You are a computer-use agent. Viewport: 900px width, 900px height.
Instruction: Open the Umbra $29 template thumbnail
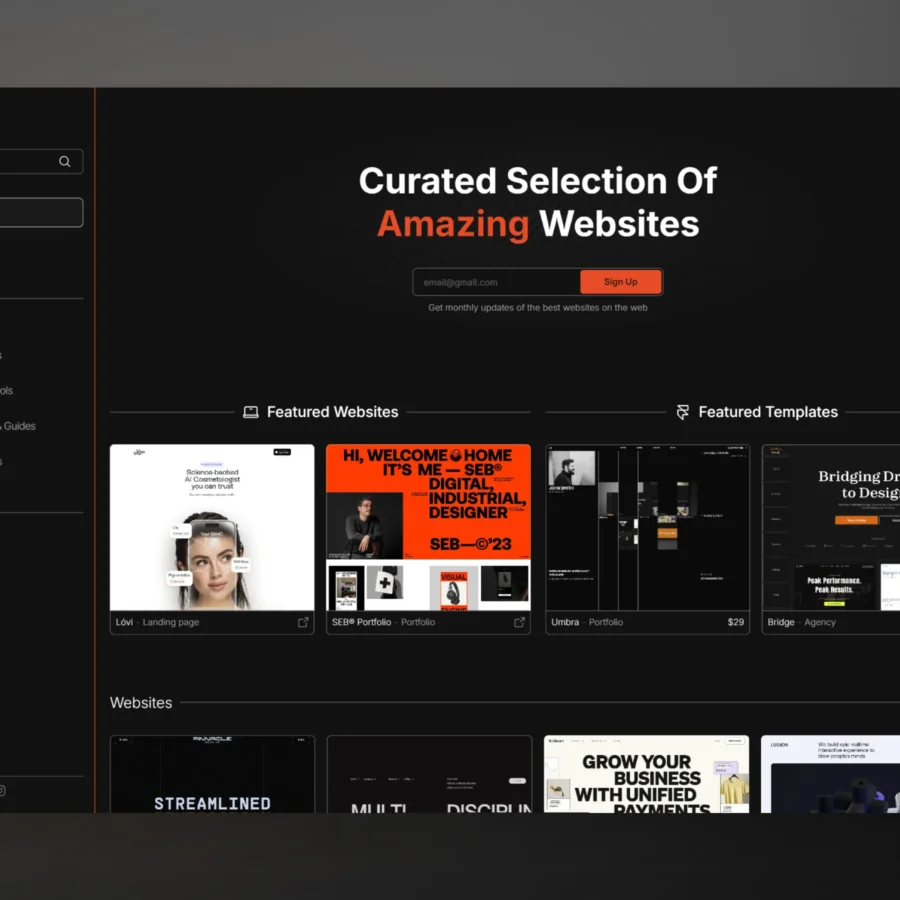(x=647, y=525)
